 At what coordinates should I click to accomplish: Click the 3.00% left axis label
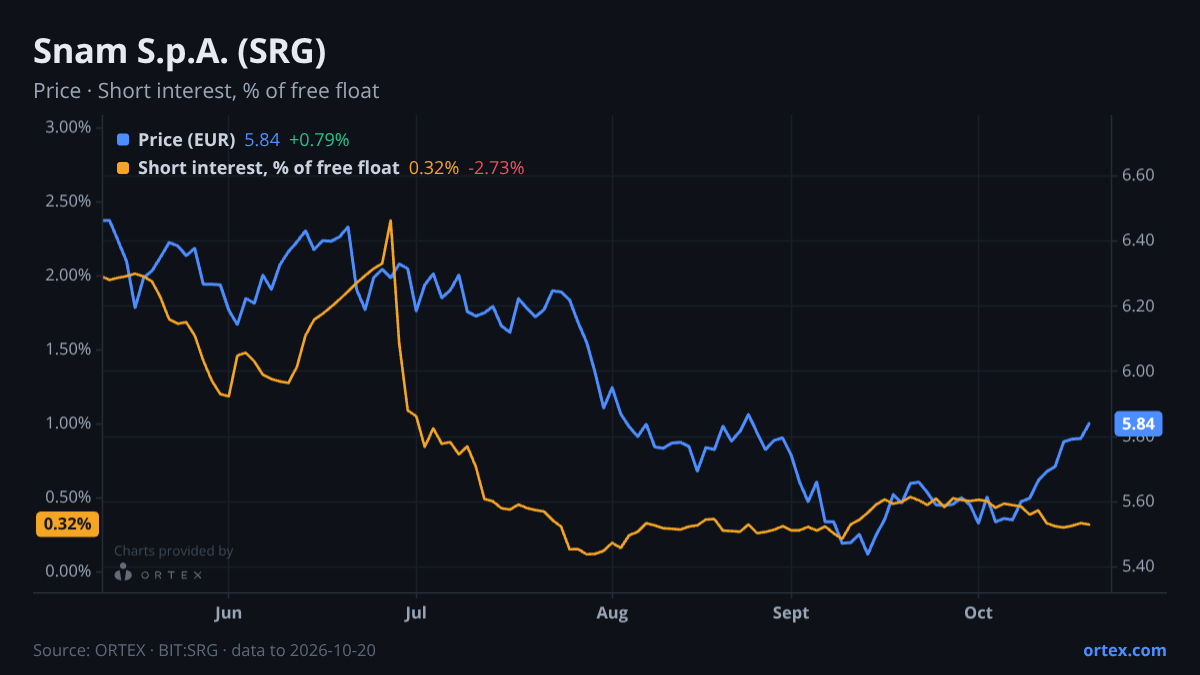(x=69, y=127)
